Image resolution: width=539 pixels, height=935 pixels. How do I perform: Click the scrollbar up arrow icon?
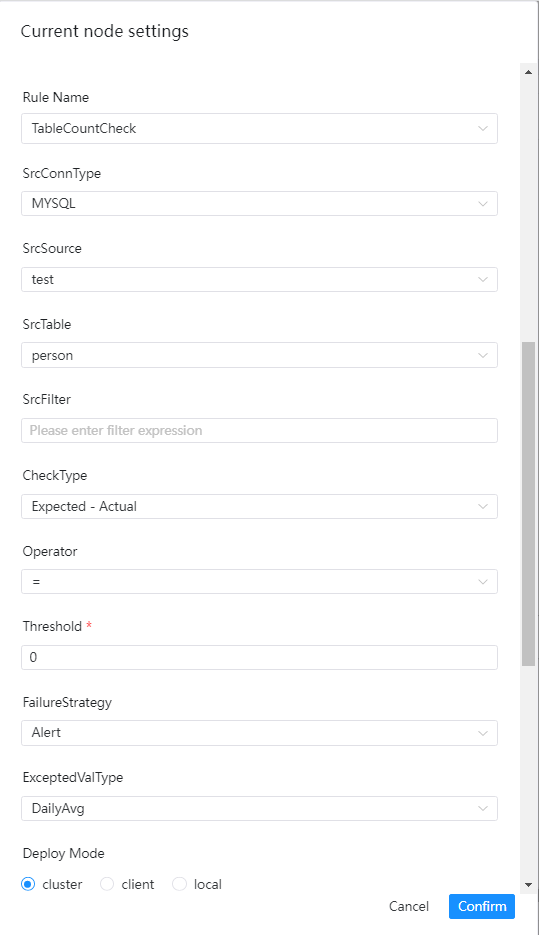(x=528, y=72)
